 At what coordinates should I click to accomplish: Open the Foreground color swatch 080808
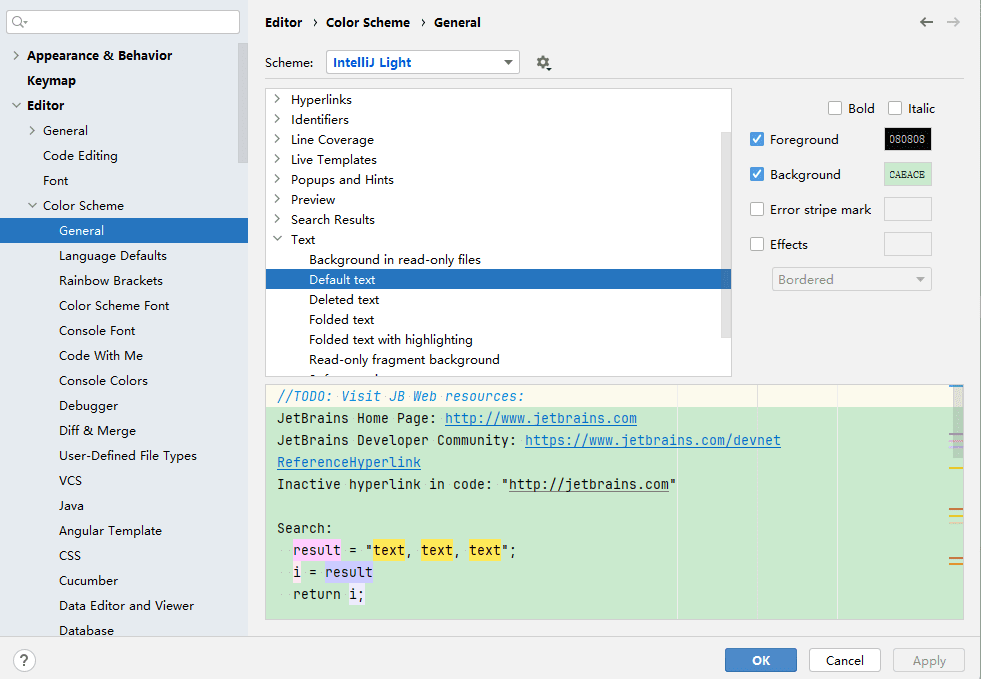907,140
